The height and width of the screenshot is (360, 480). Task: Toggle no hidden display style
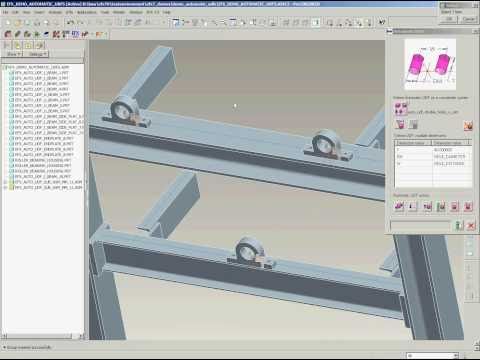[x=305, y=23]
